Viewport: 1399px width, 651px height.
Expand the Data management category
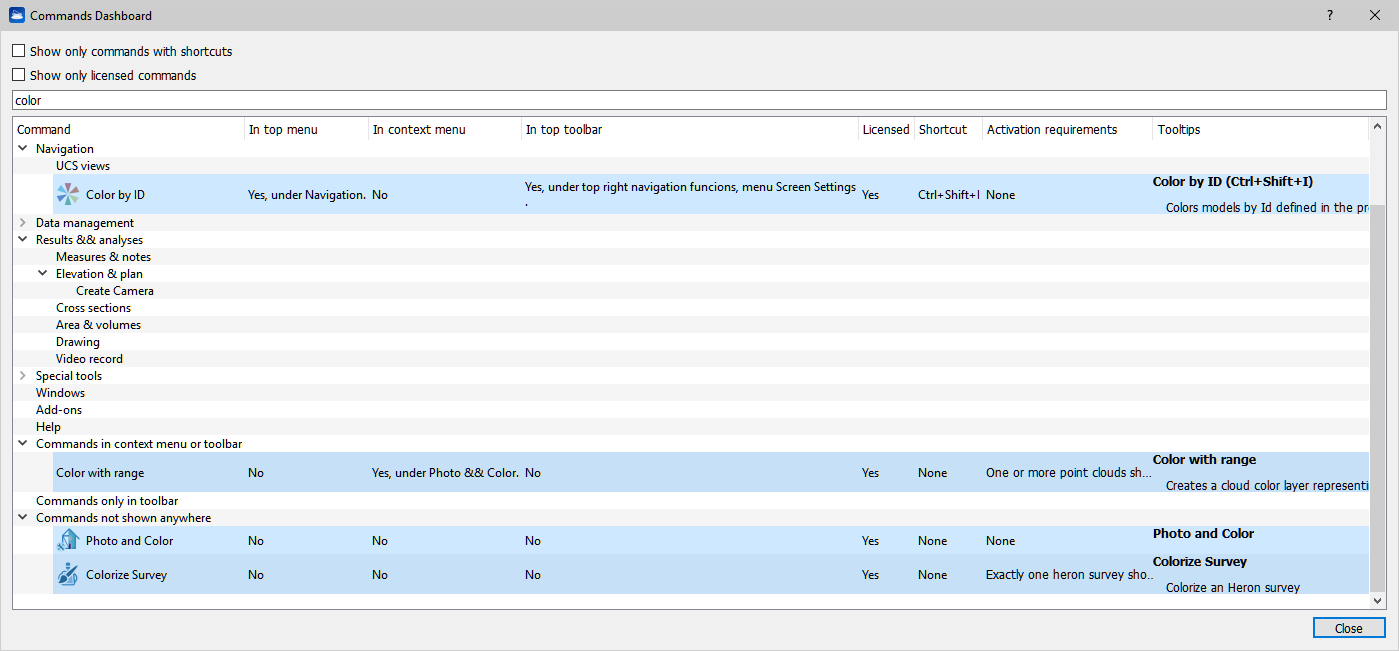click(x=23, y=223)
